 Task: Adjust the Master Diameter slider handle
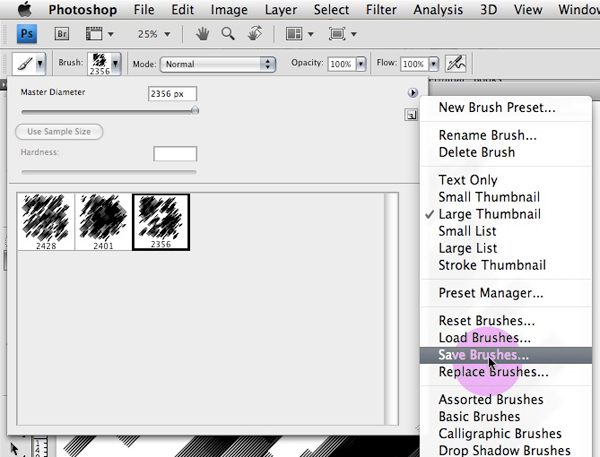[195, 111]
